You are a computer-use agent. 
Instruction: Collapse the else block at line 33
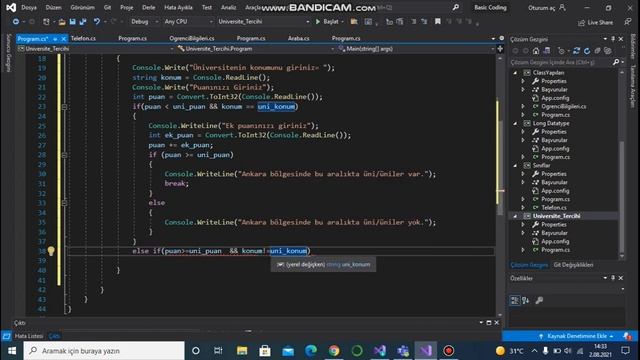[64, 203]
